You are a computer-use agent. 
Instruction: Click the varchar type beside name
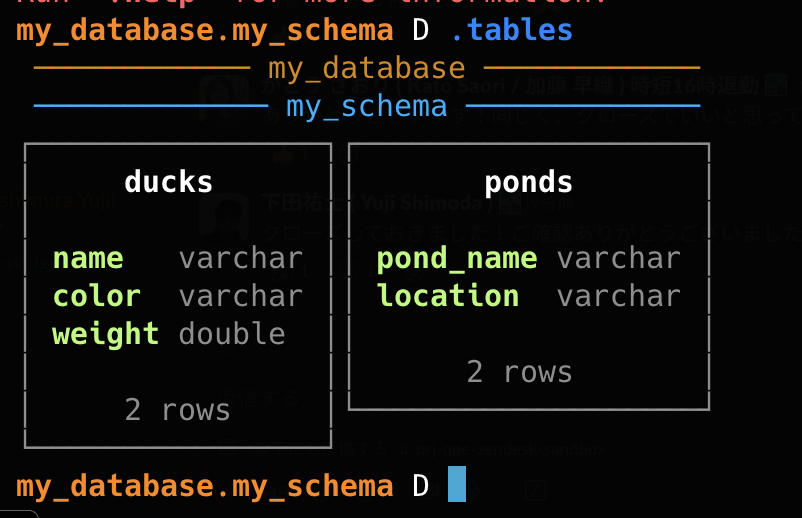(240, 258)
